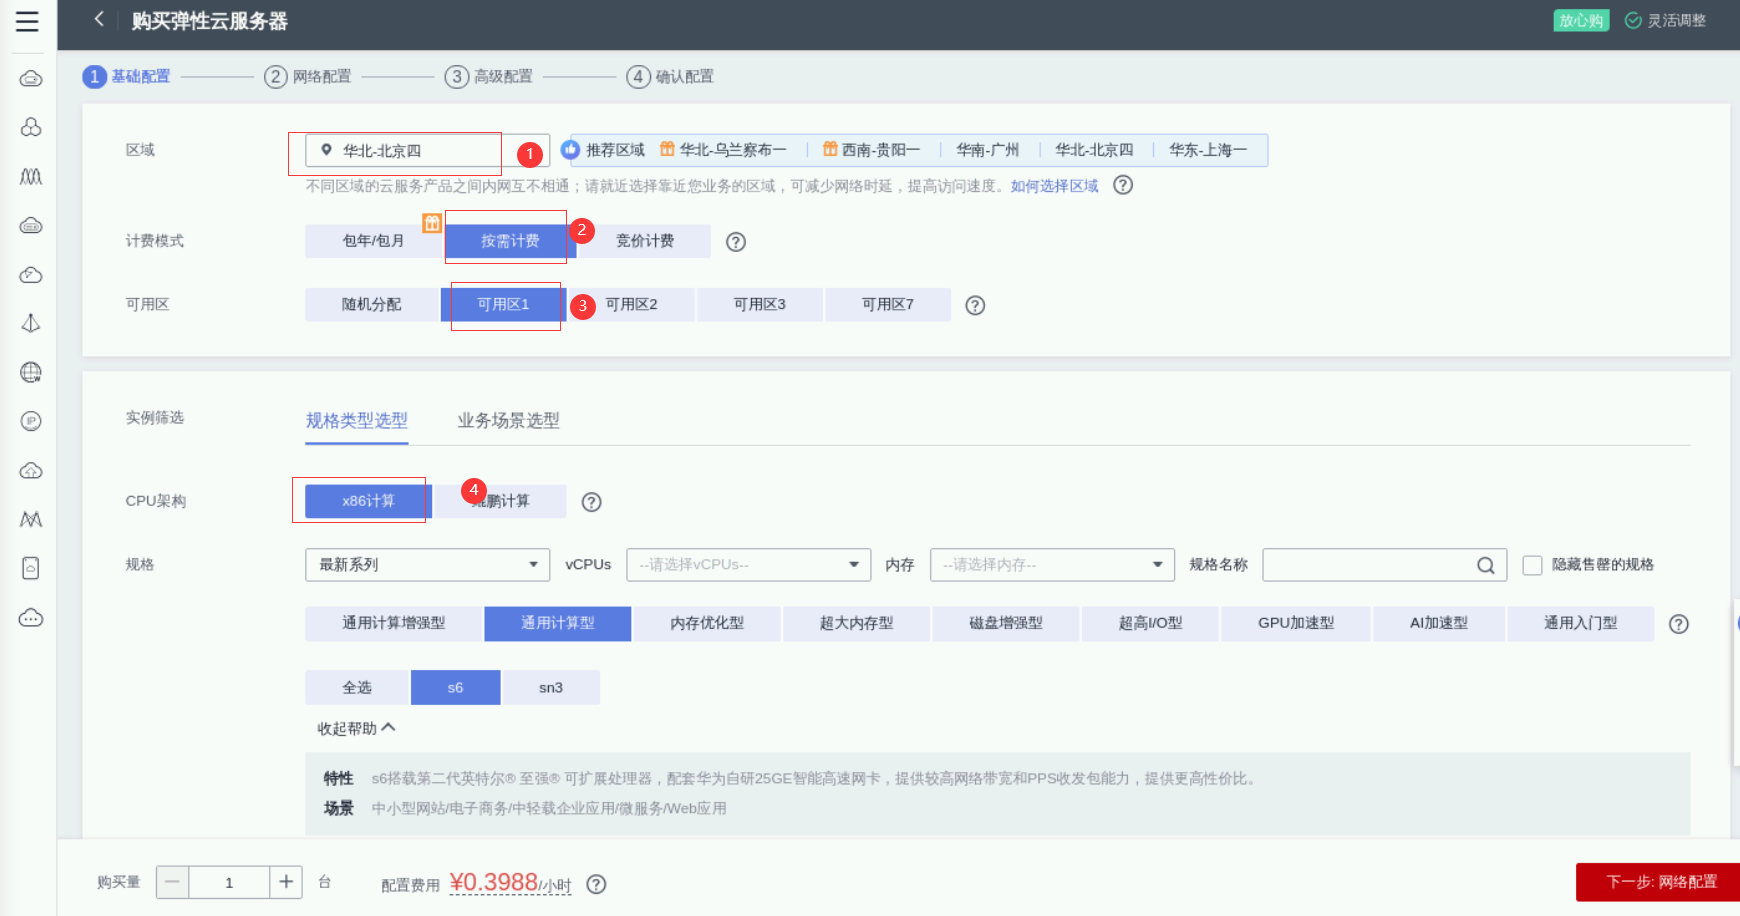Decrease purchase quantity with minus button

click(x=172, y=882)
